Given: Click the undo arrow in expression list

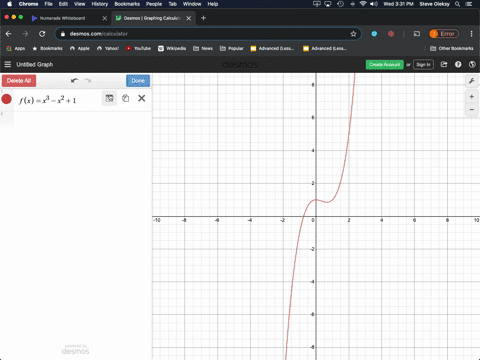Looking at the screenshot, I should (x=74, y=81).
